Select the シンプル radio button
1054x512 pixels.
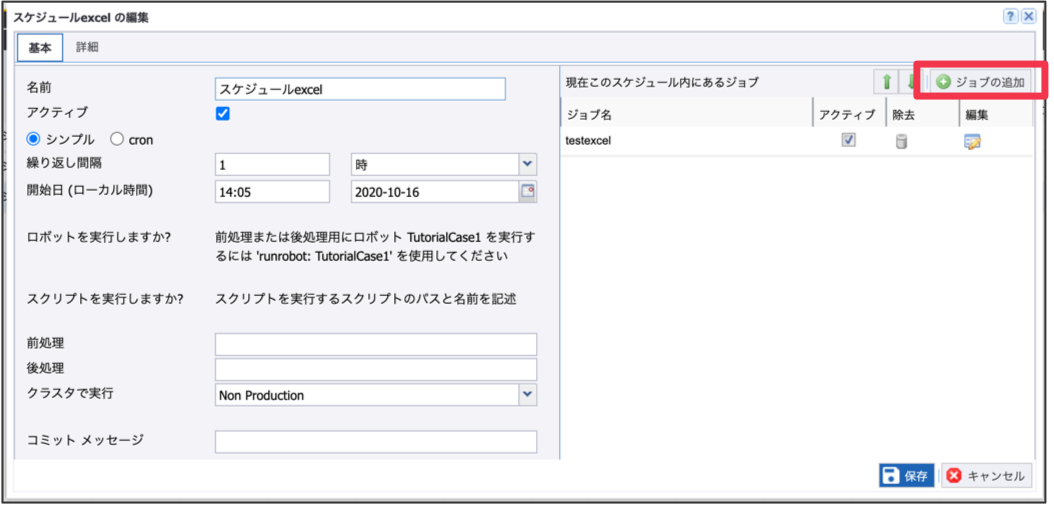[33, 139]
